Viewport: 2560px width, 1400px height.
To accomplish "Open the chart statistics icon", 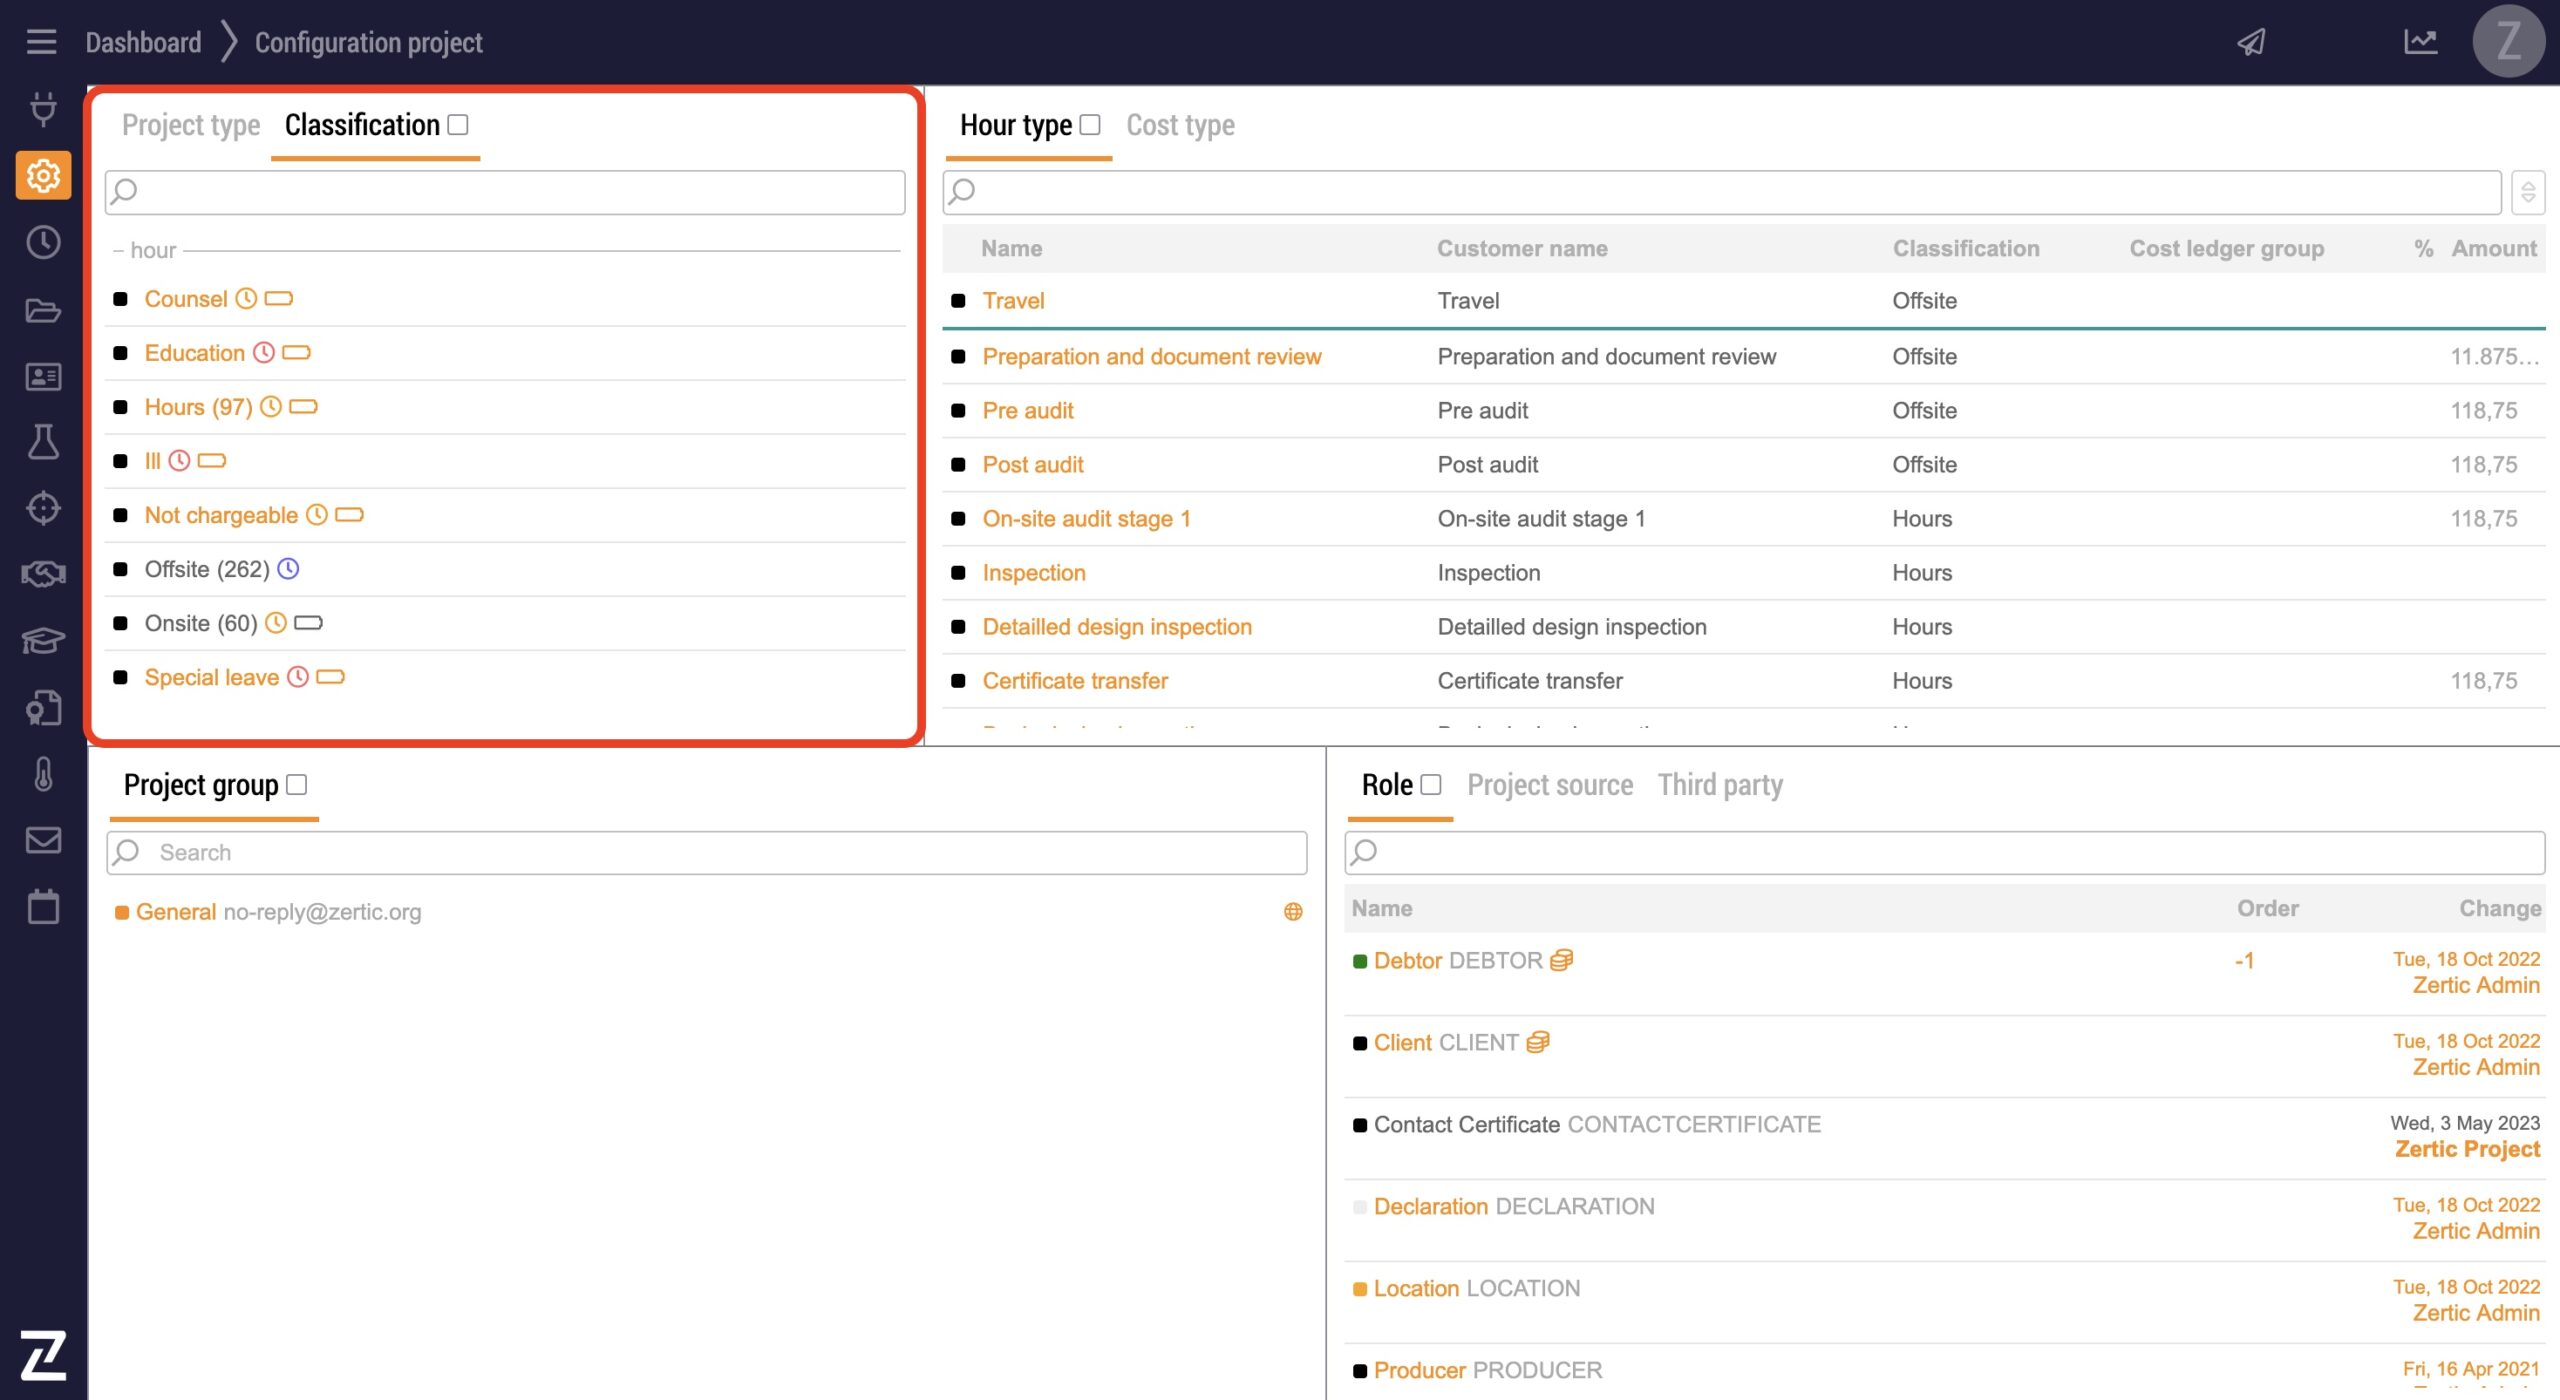I will tap(2420, 42).
